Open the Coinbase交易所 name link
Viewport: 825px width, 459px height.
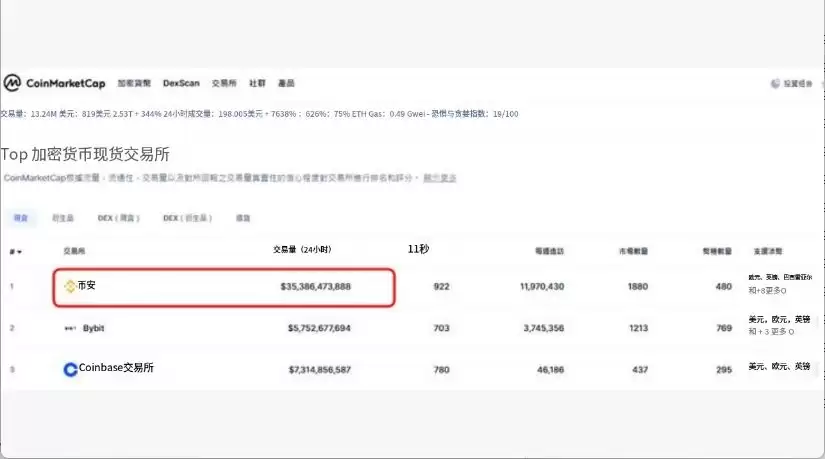tap(116, 368)
